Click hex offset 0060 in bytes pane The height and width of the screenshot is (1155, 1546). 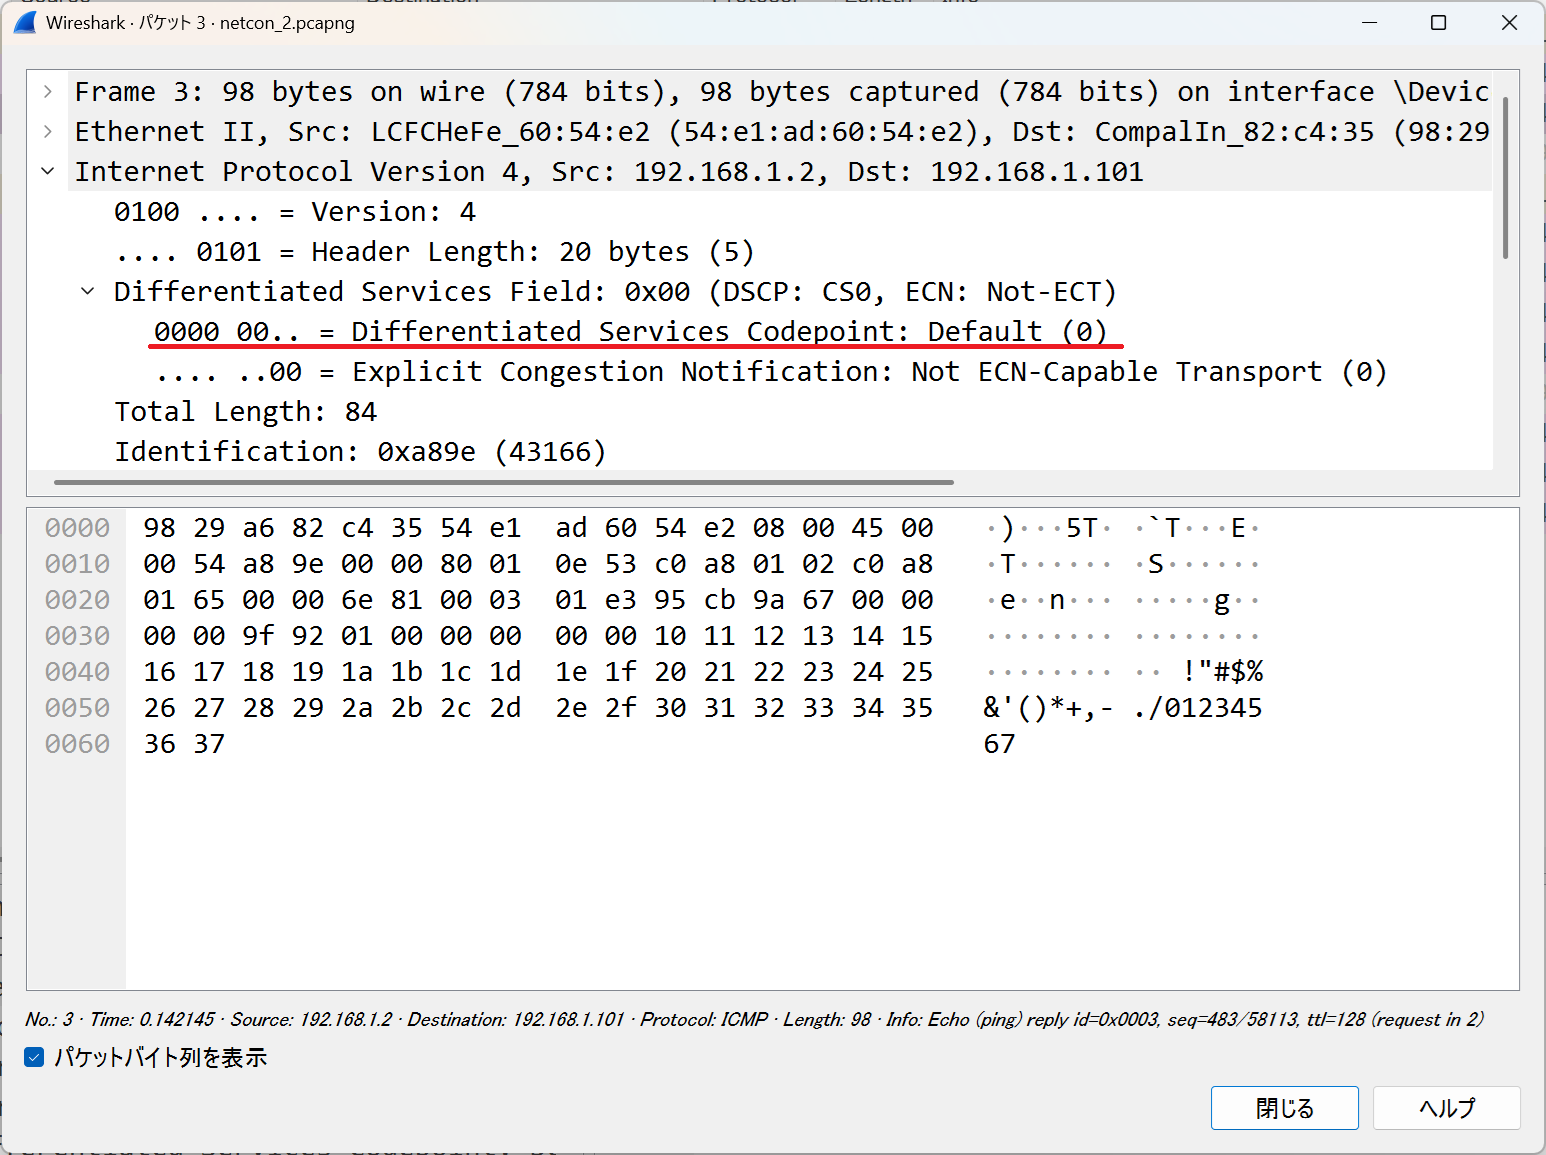pyautogui.click(x=77, y=743)
